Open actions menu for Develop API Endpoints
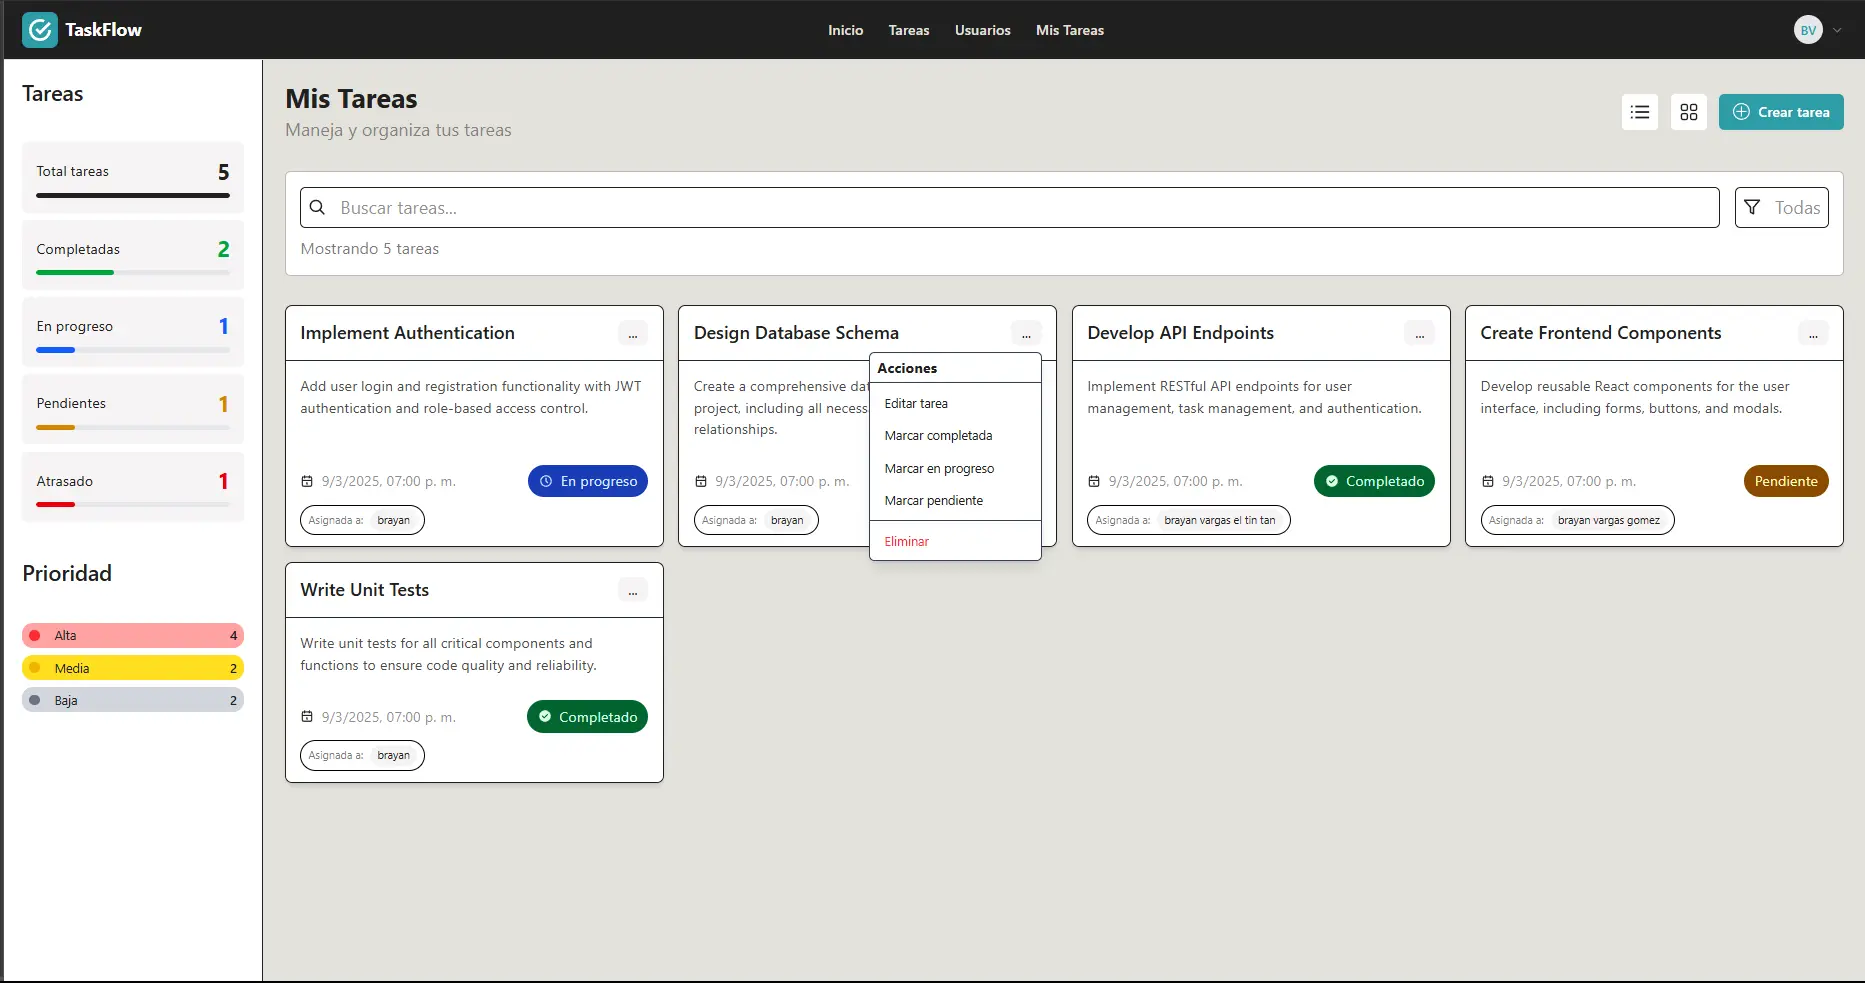 (1420, 334)
